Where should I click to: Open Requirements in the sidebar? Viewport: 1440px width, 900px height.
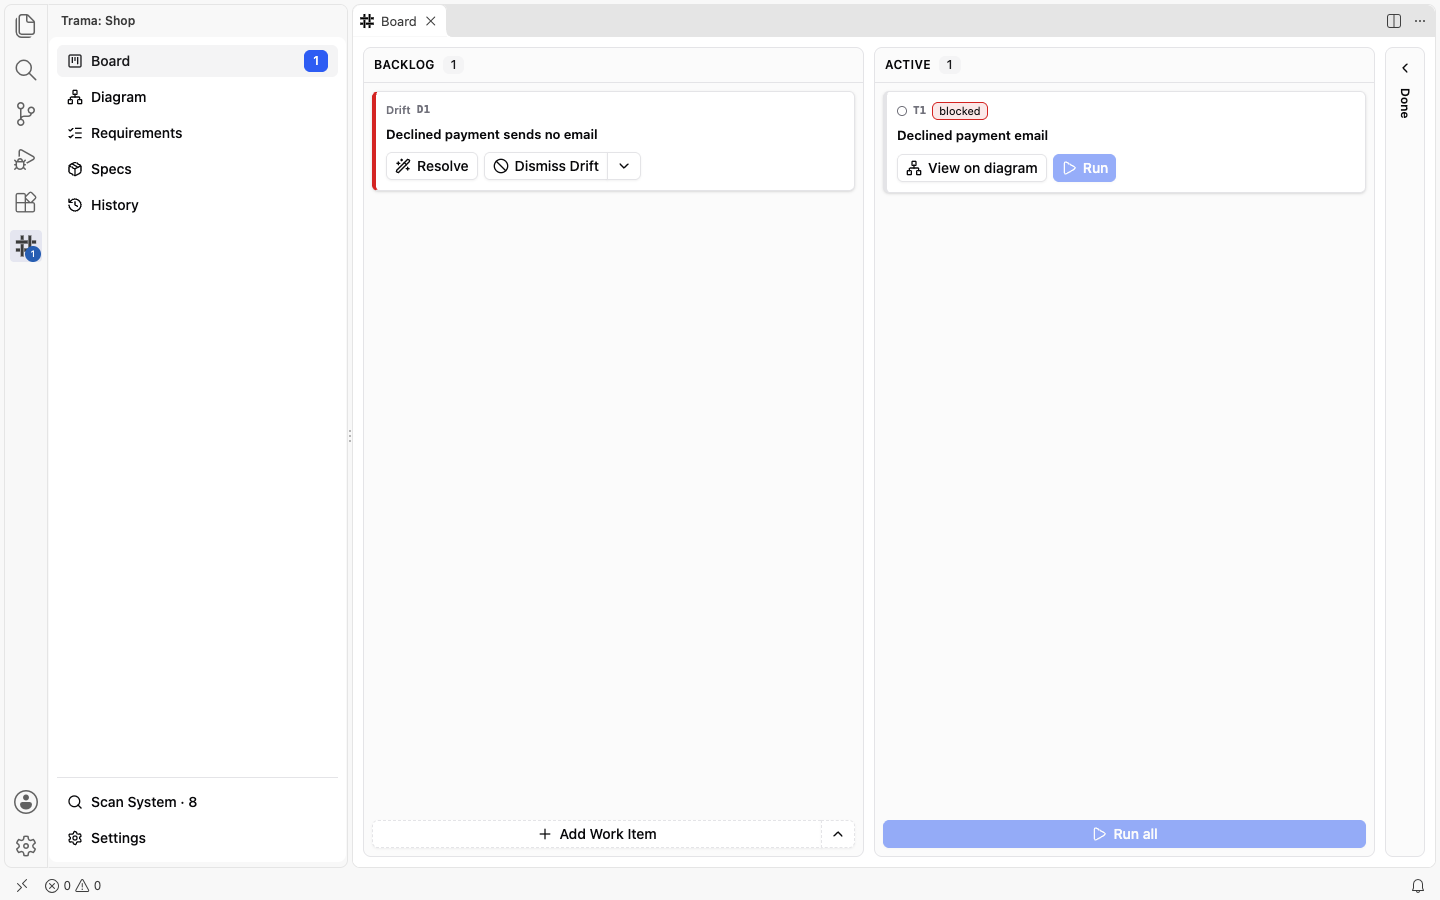[x=198, y=133]
